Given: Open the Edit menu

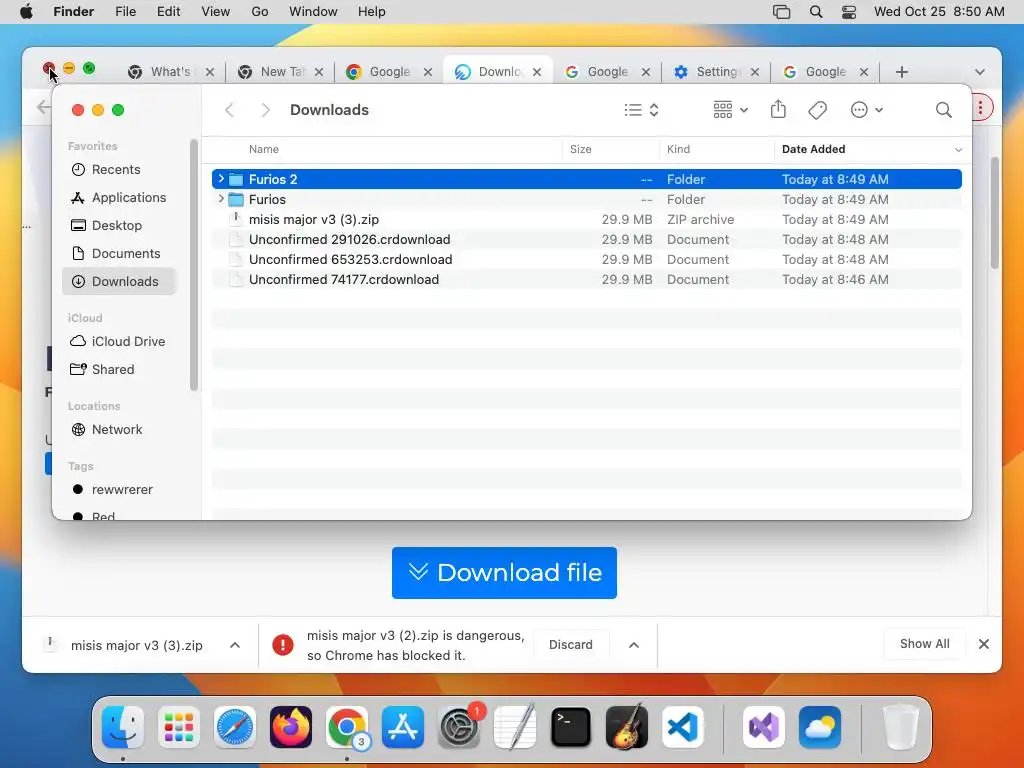Looking at the screenshot, I should tap(168, 12).
